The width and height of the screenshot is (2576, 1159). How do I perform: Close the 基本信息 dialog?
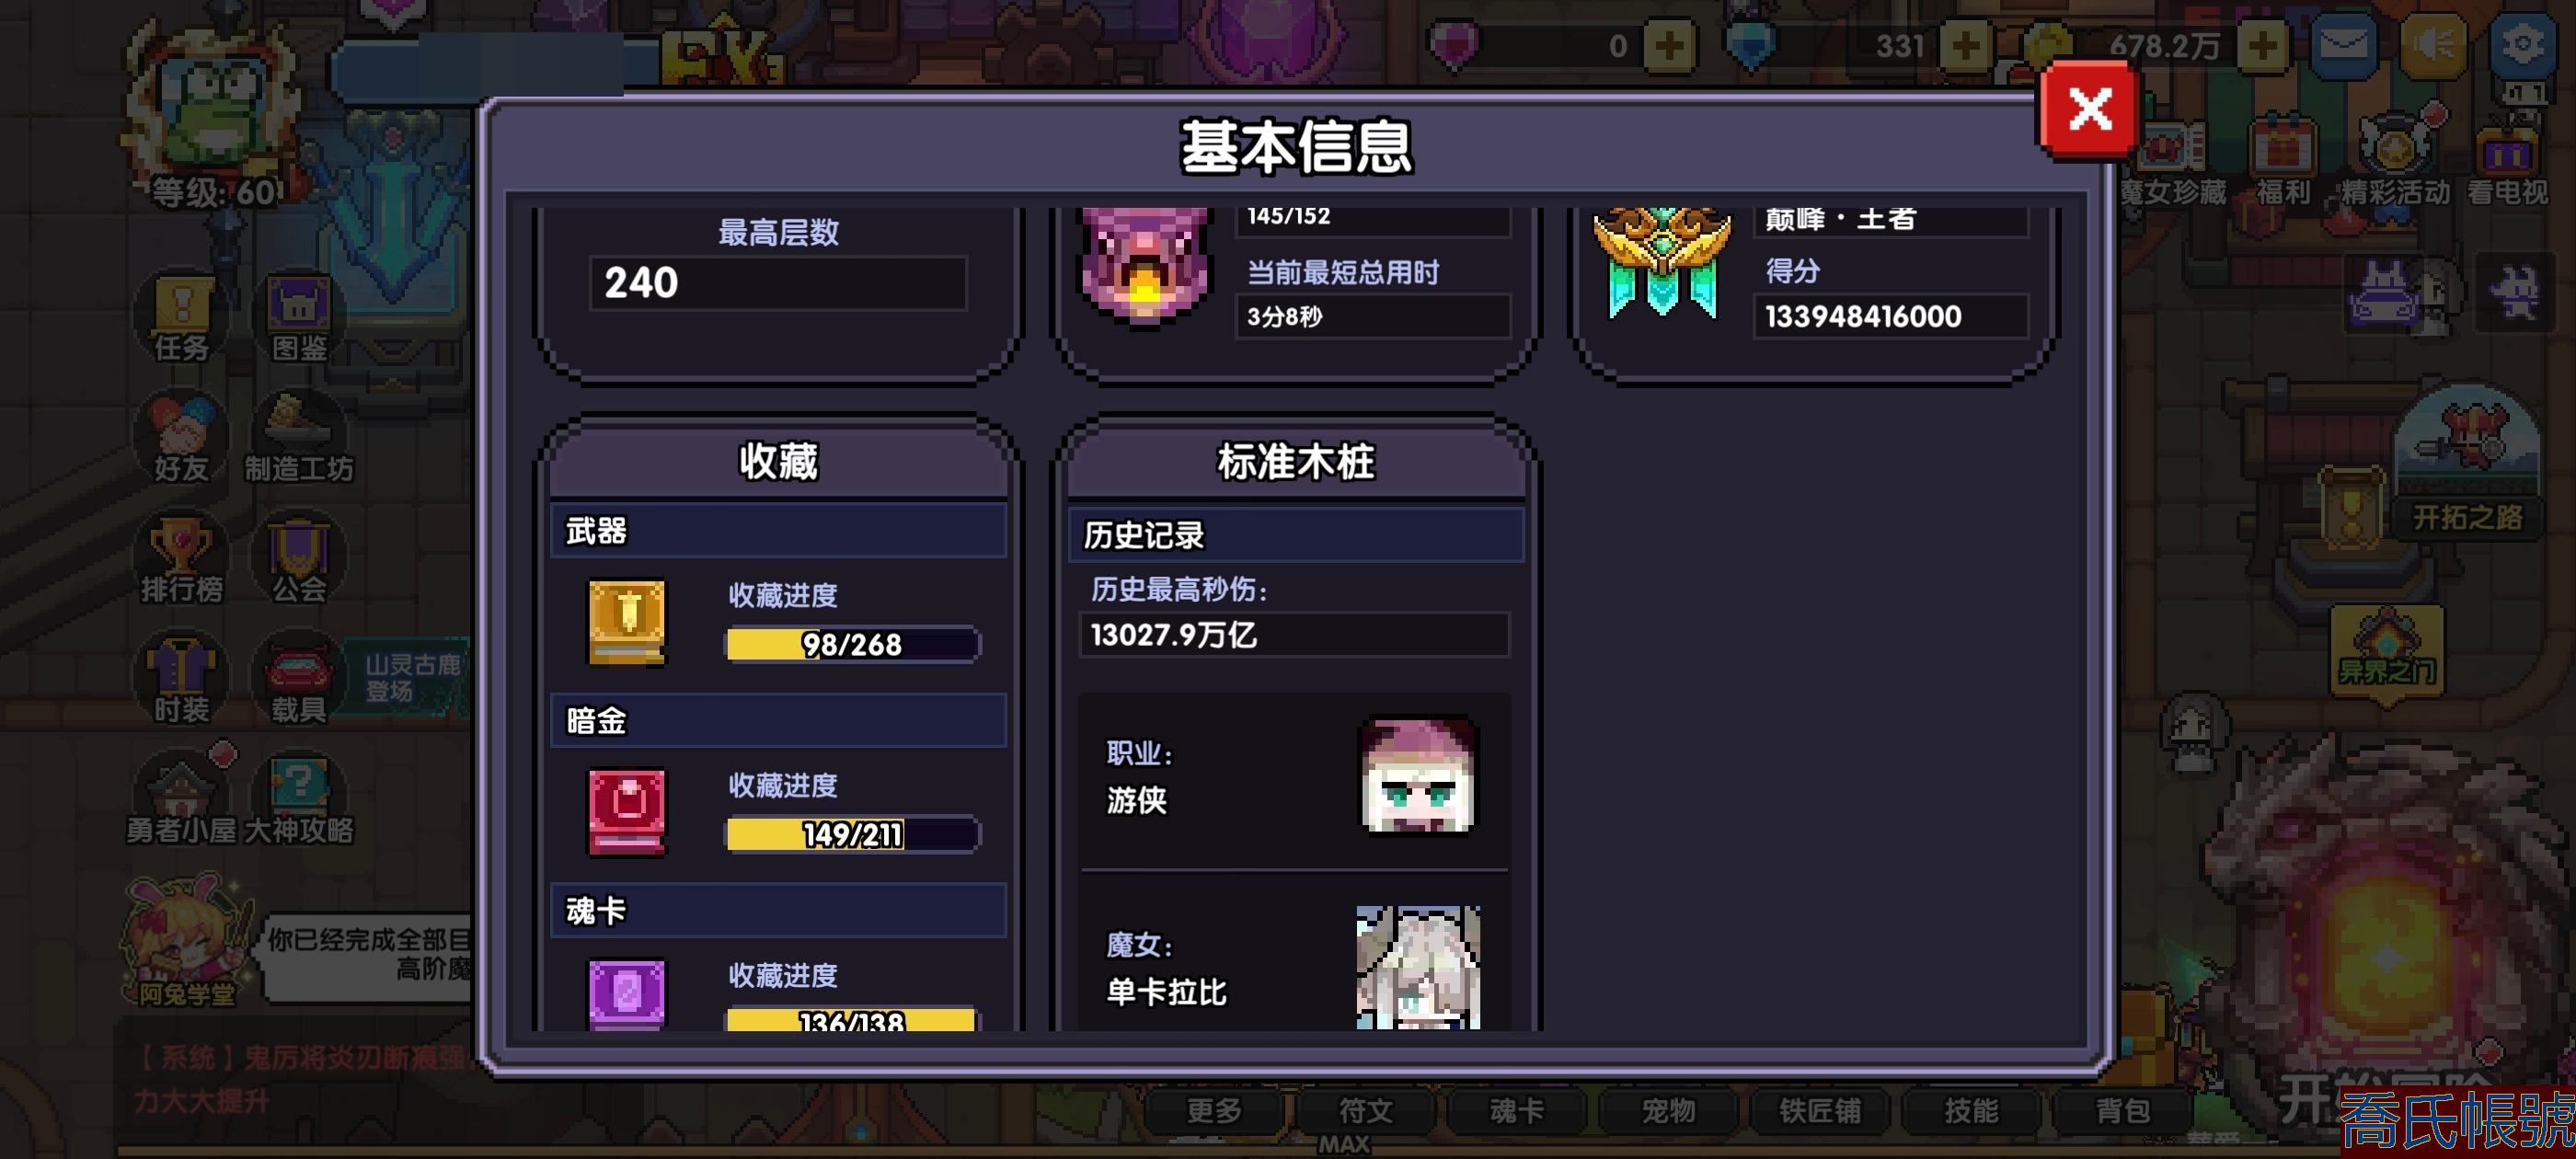point(2089,109)
